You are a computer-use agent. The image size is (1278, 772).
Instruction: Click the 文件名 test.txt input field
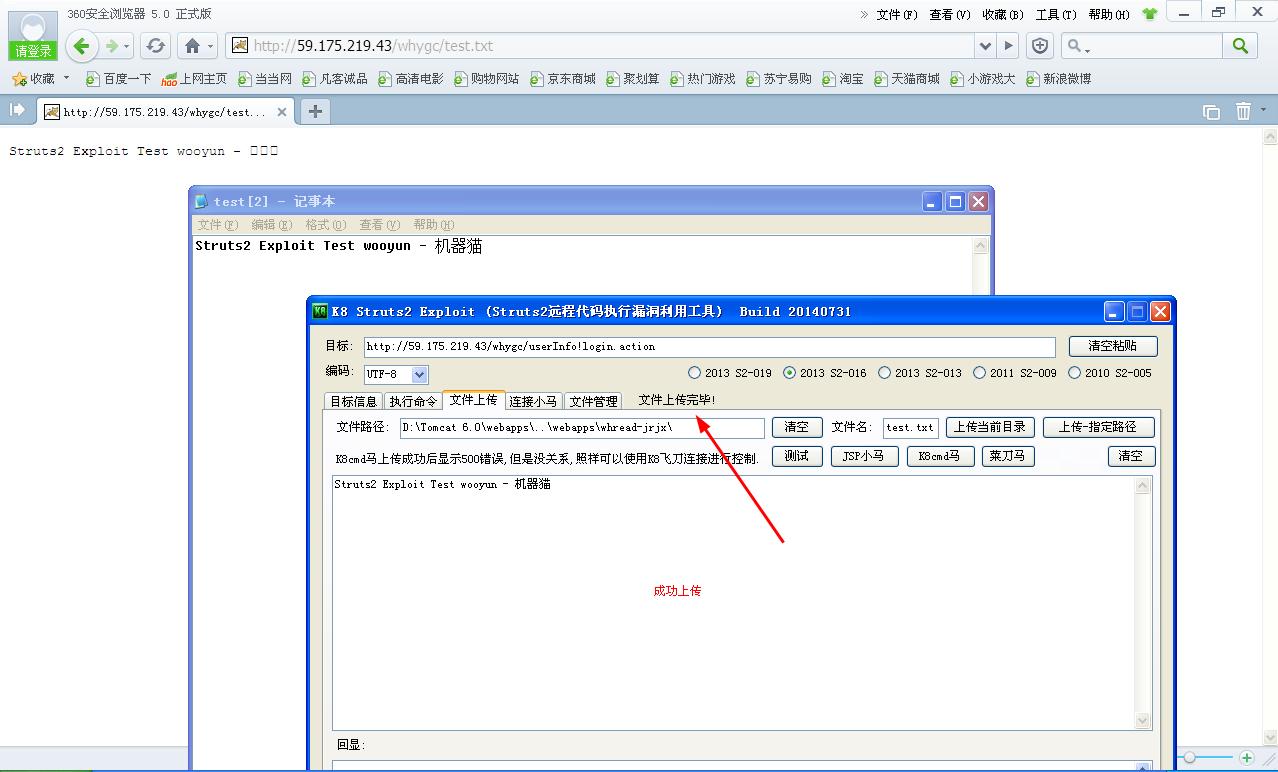[x=911, y=428]
